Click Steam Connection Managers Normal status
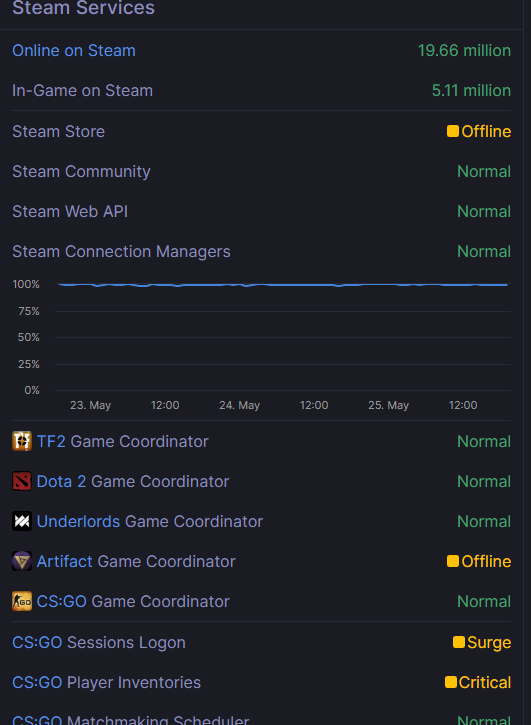 coord(484,252)
